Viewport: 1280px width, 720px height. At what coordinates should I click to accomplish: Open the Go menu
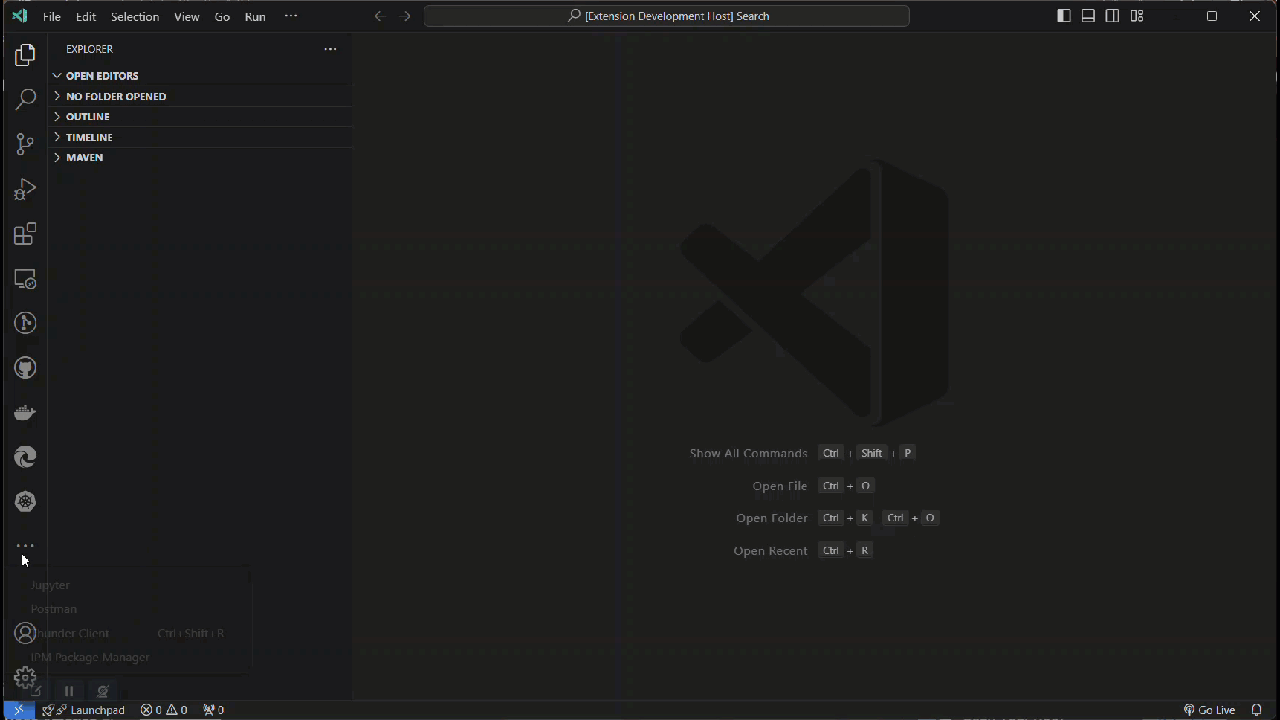point(222,17)
